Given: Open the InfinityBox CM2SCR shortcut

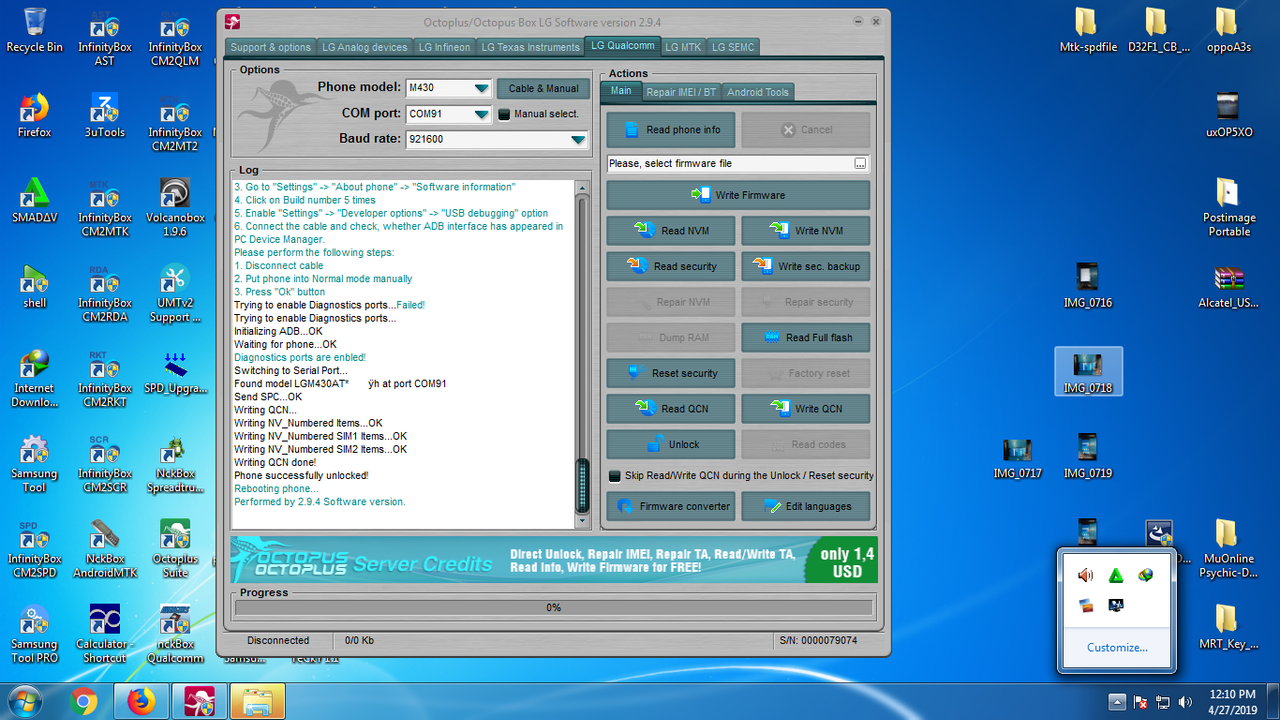Looking at the screenshot, I should point(105,464).
